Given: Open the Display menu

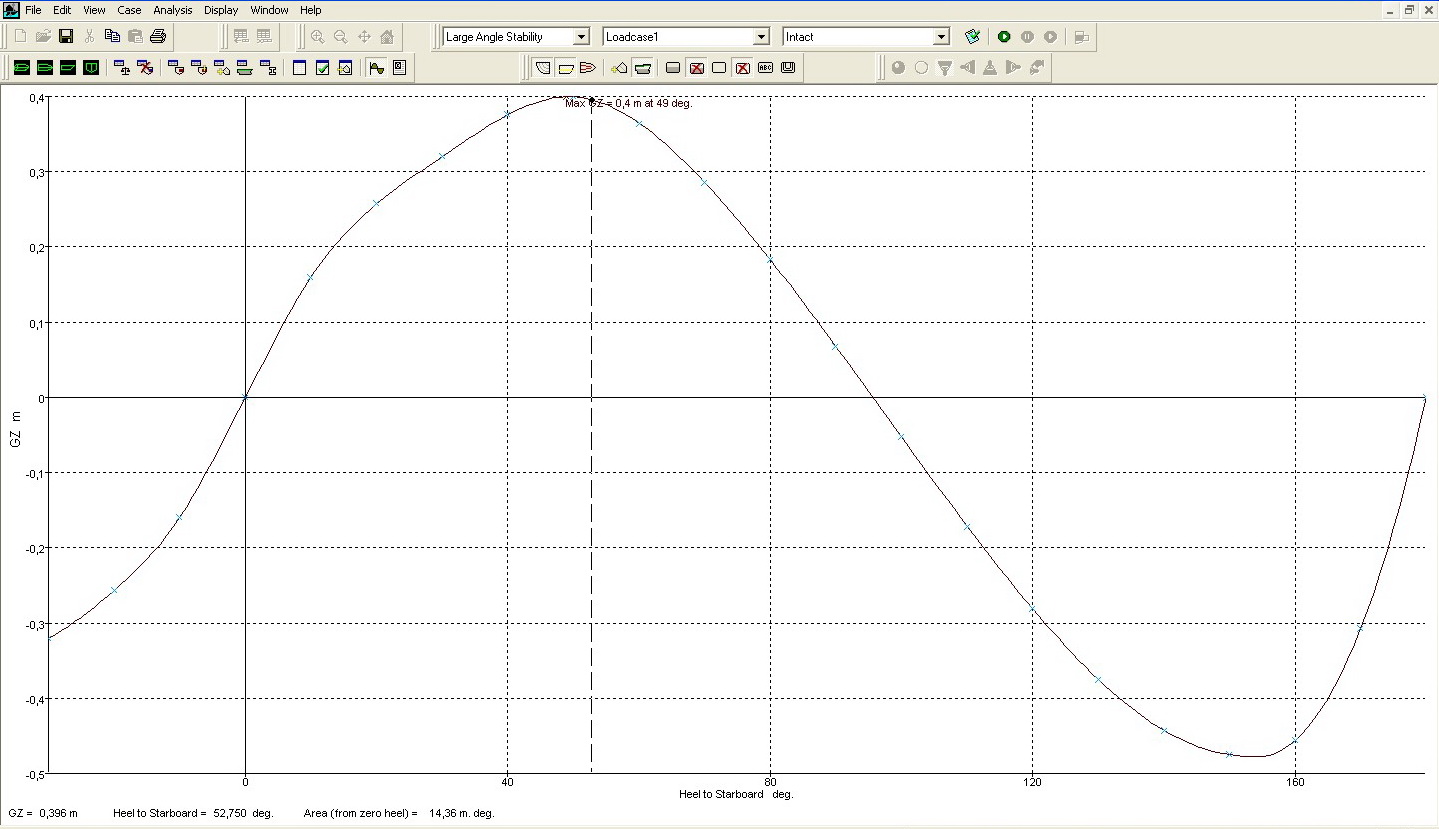Looking at the screenshot, I should coord(221,10).
